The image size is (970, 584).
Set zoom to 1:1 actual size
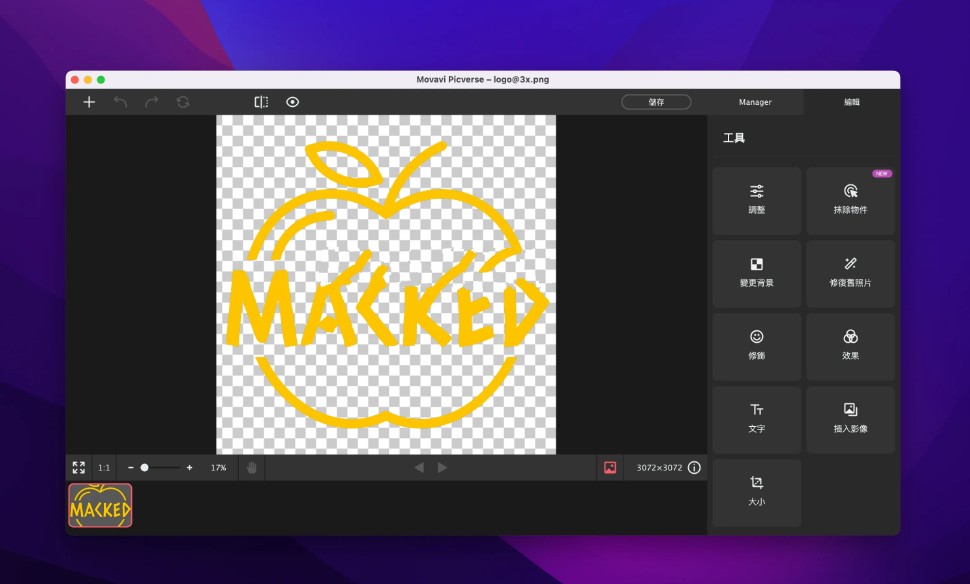(x=104, y=468)
